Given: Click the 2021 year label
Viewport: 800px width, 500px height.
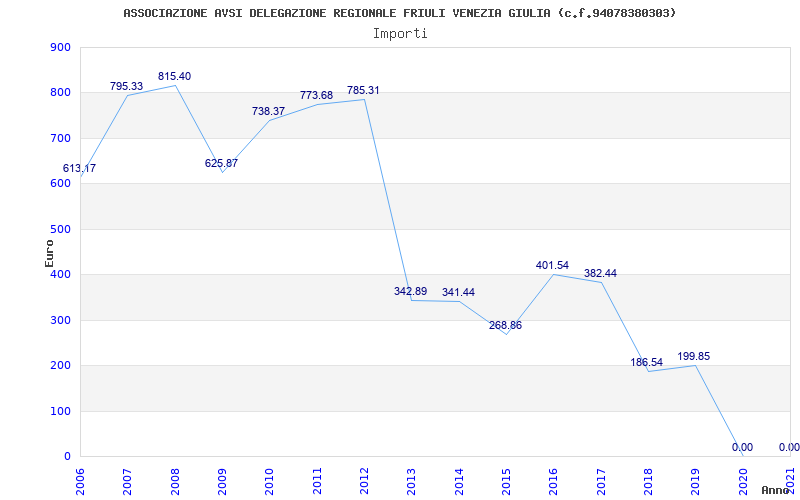Looking at the screenshot, I should [790, 480].
